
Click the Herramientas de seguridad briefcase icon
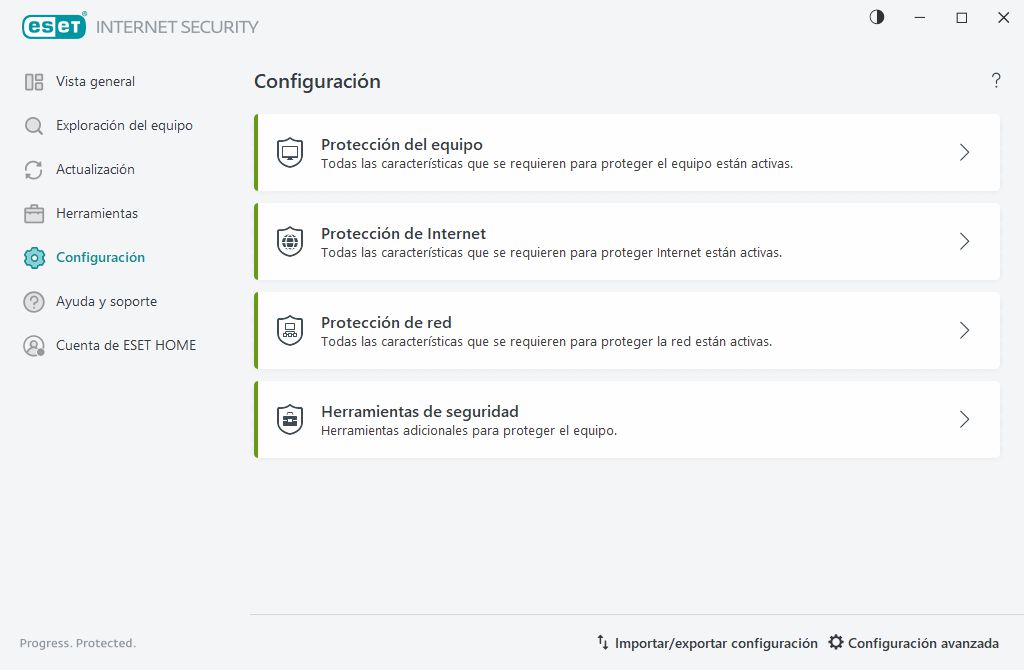point(290,419)
